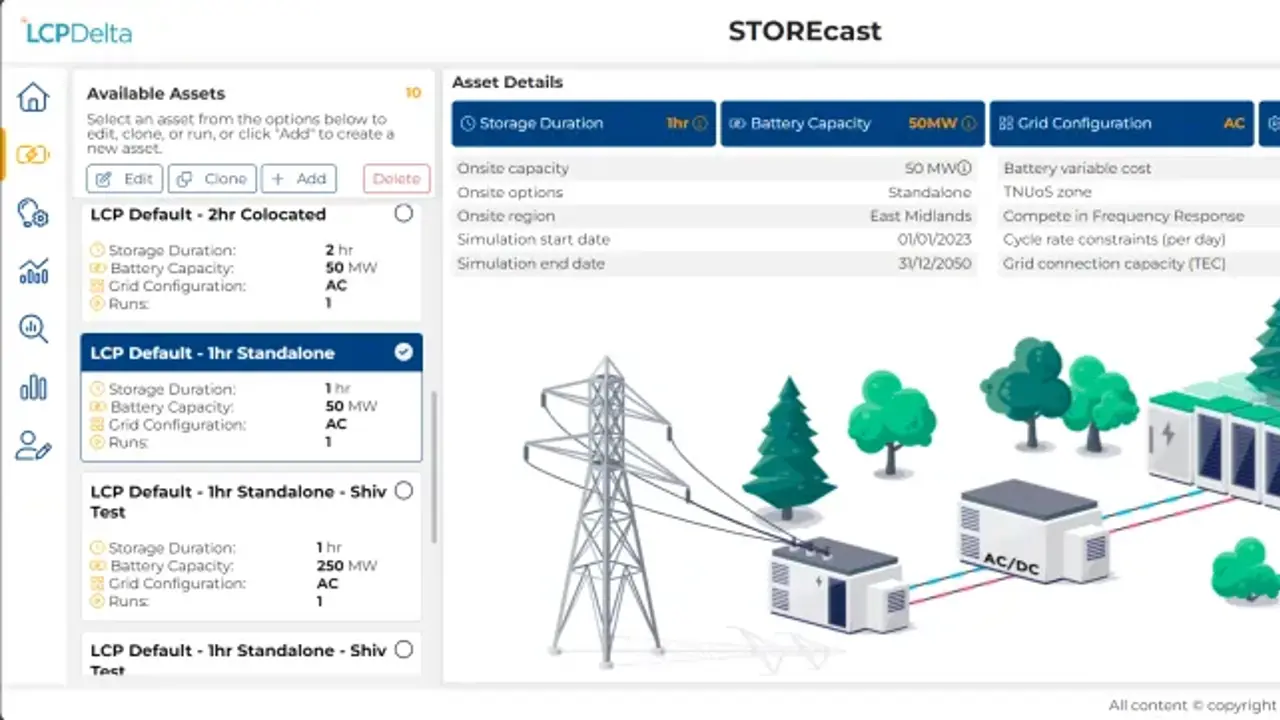Click the STOREcast title
Viewport: 1280px width, 720px height.
(x=805, y=31)
